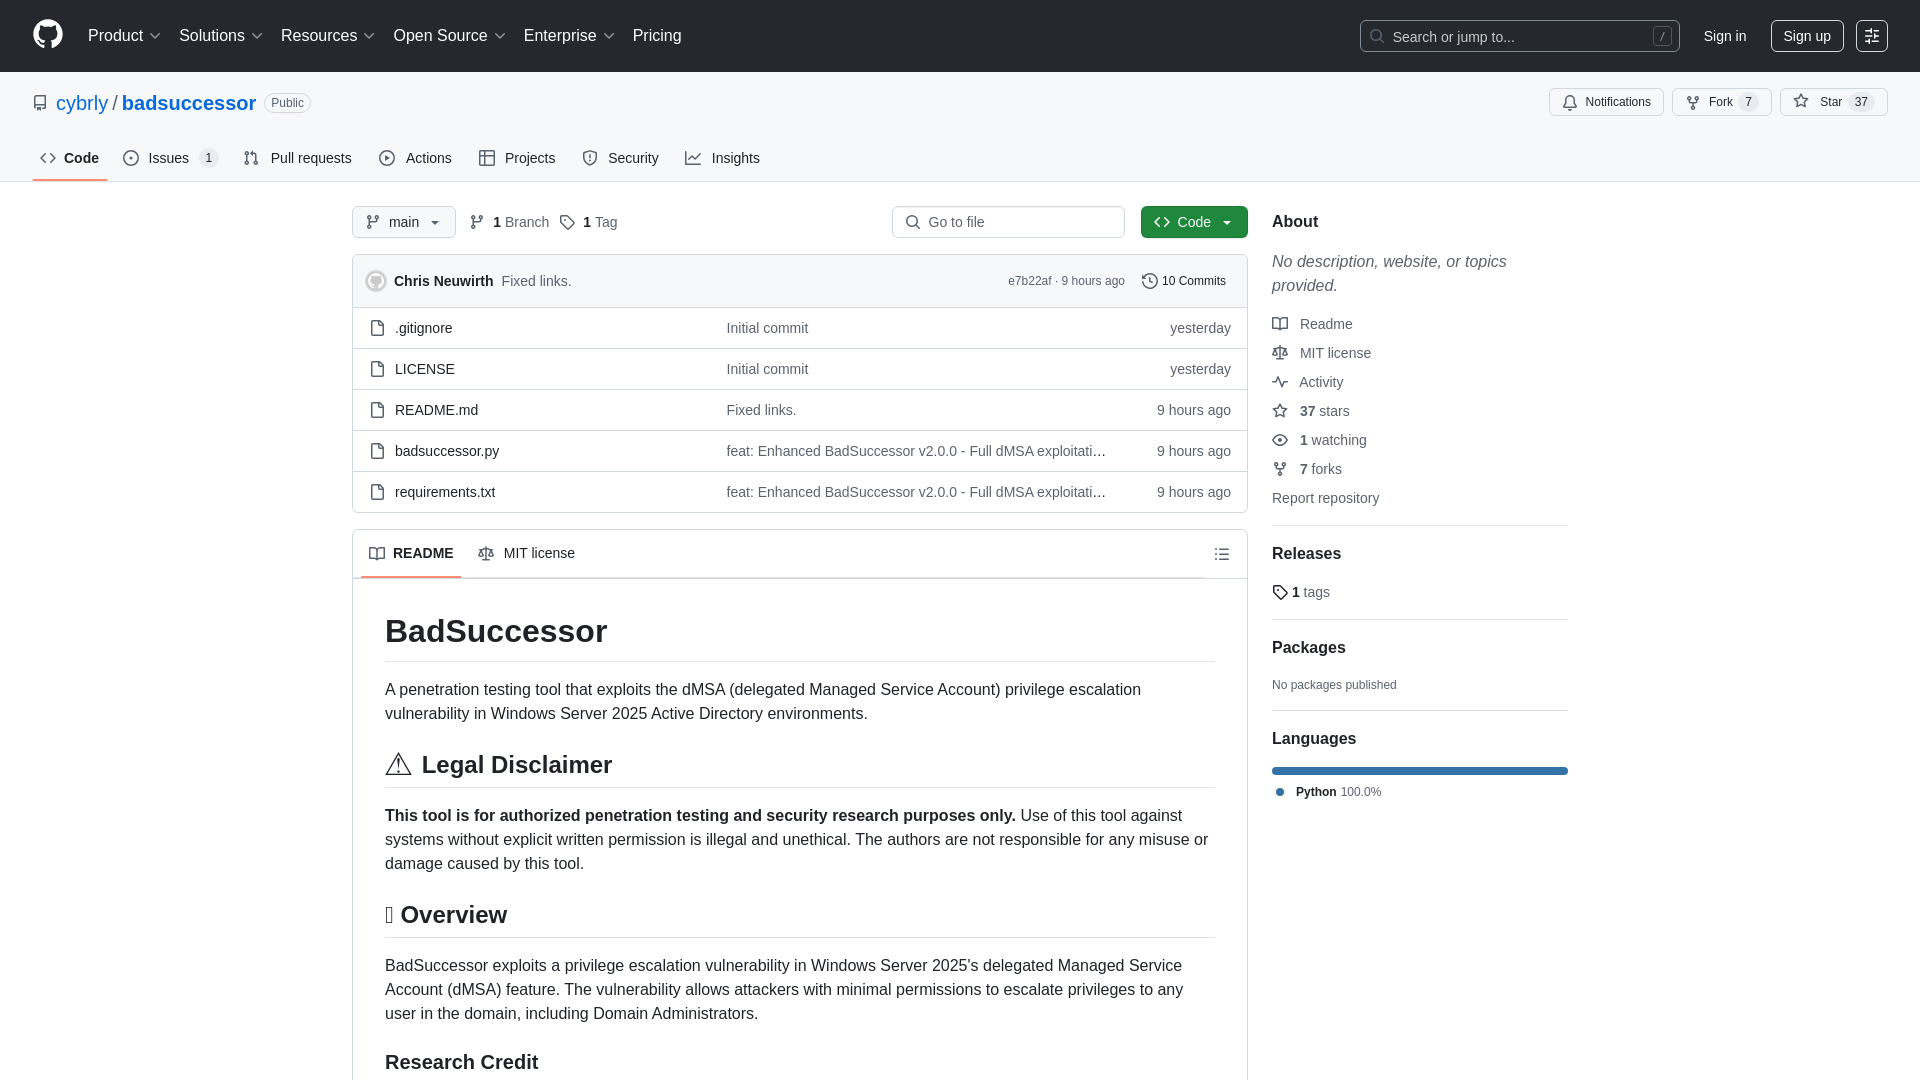Click Sign in
The image size is (1920, 1080).
[x=1725, y=36]
